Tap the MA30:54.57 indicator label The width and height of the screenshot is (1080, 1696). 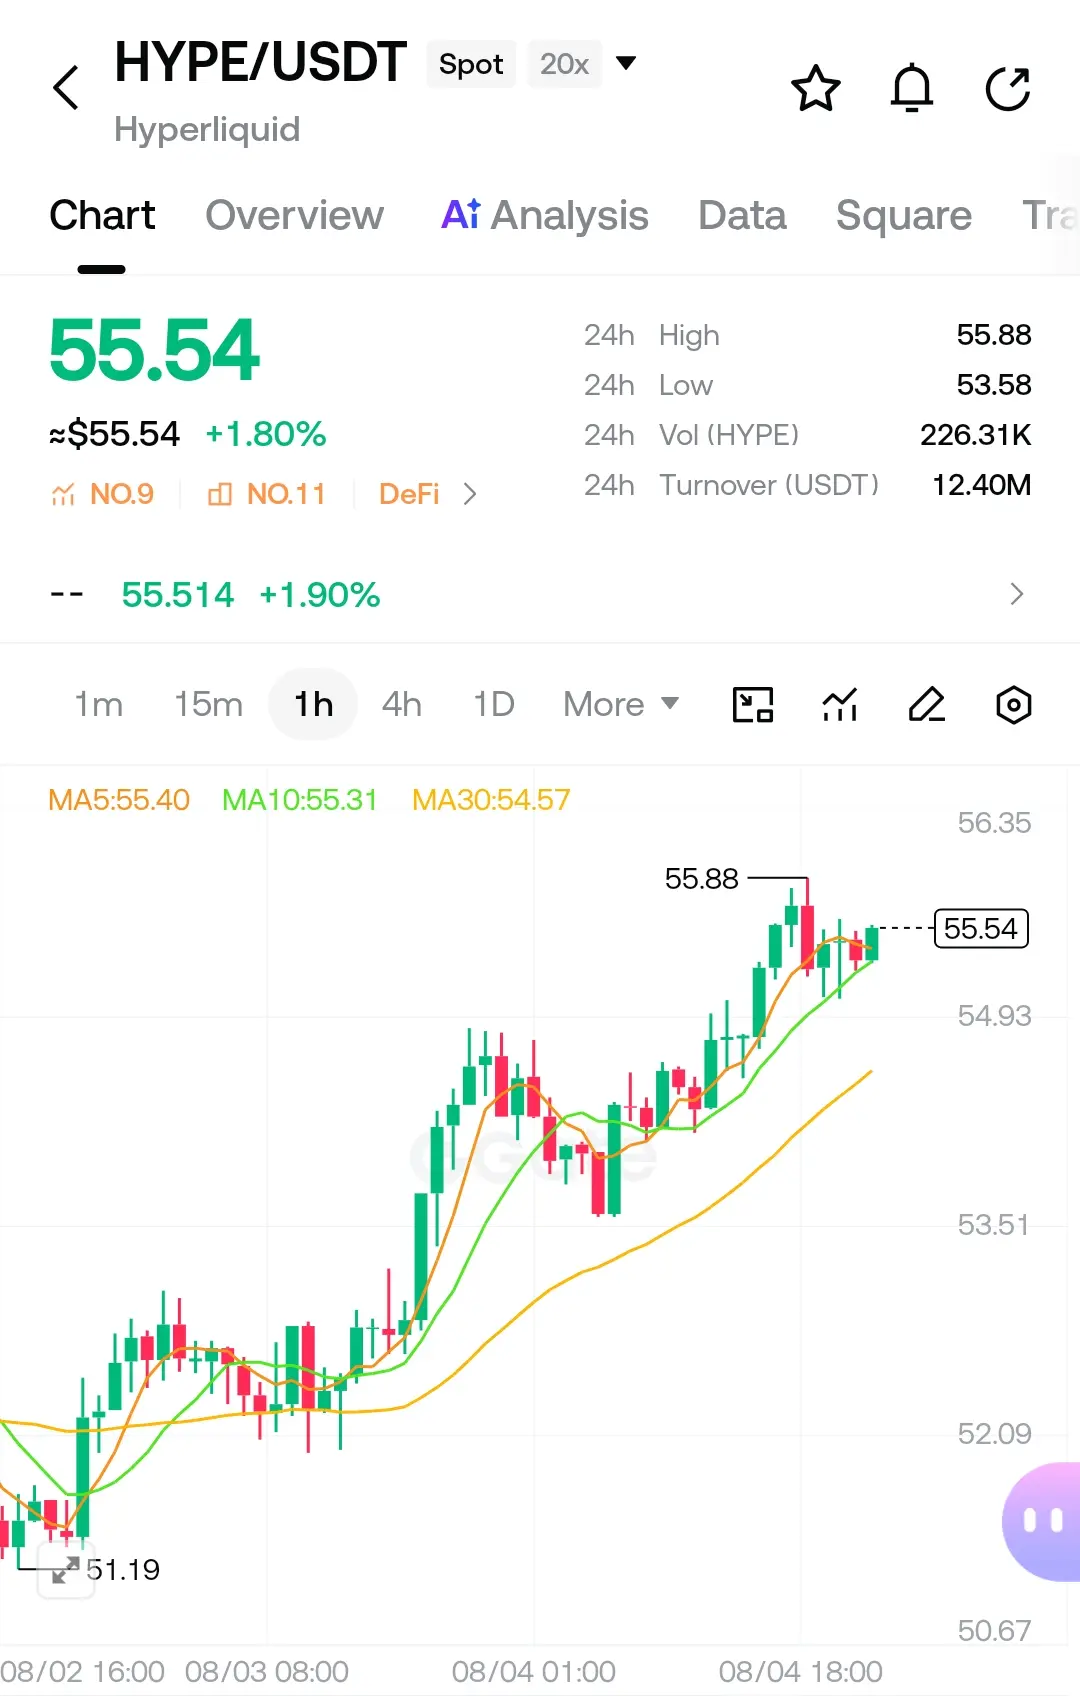[491, 800]
